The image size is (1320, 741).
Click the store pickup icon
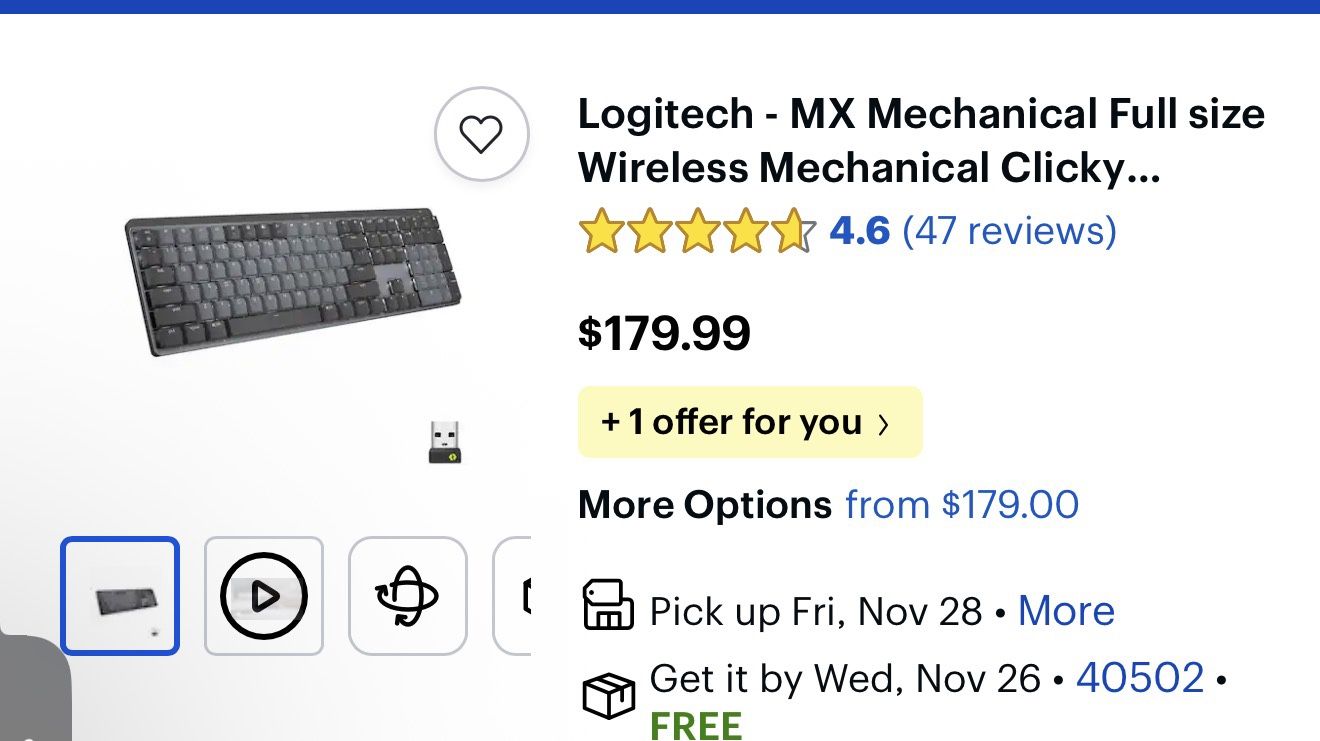coord(608,607)
